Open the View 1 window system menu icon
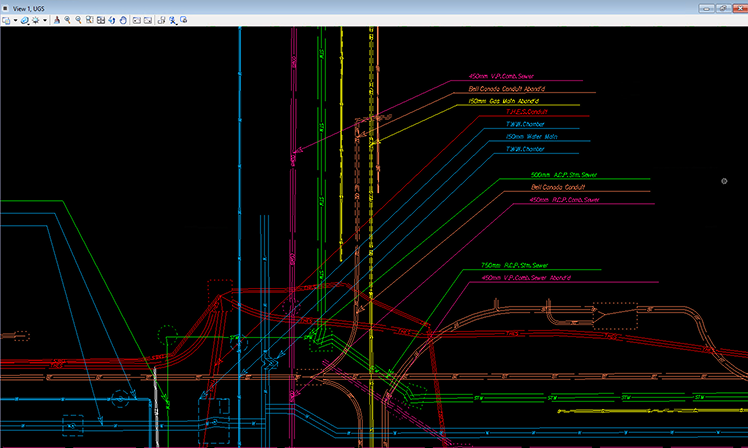Viewport: 748px width, 448px height. (6, 6)
